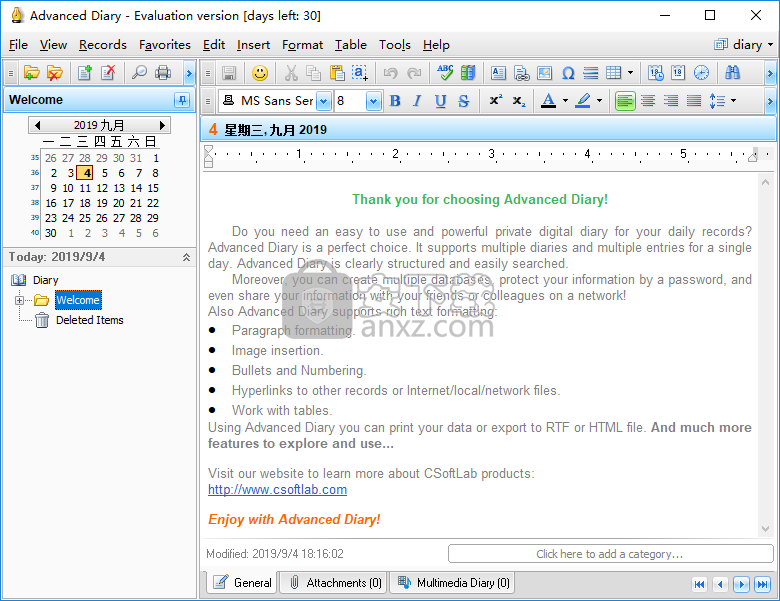This screenshot has height=601, width=780.
Task: Enable right paragraph alignment
Action: (x=671, y=101)
